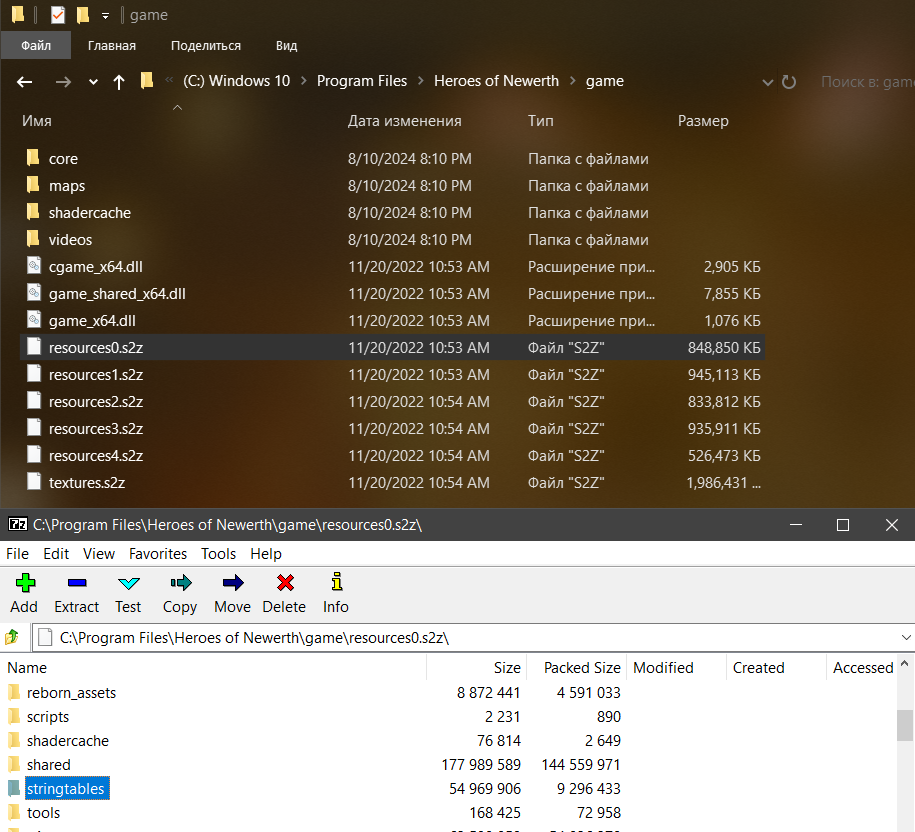
Task: Maximize the 7-Zip window
Action: coord(843,525)
